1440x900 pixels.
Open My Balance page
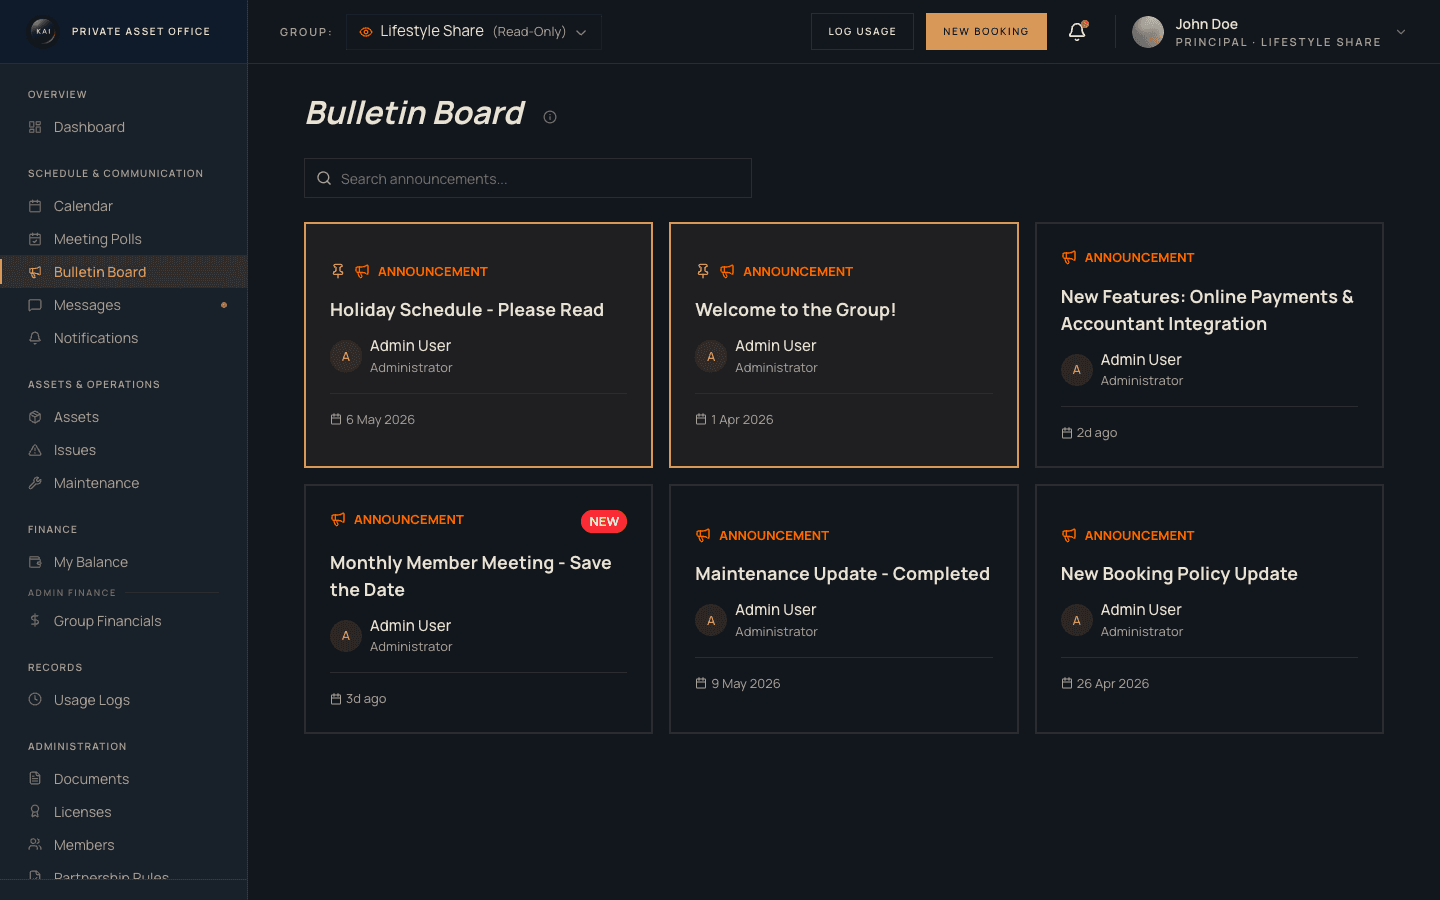pyautogui.click(x=124, y=562)
